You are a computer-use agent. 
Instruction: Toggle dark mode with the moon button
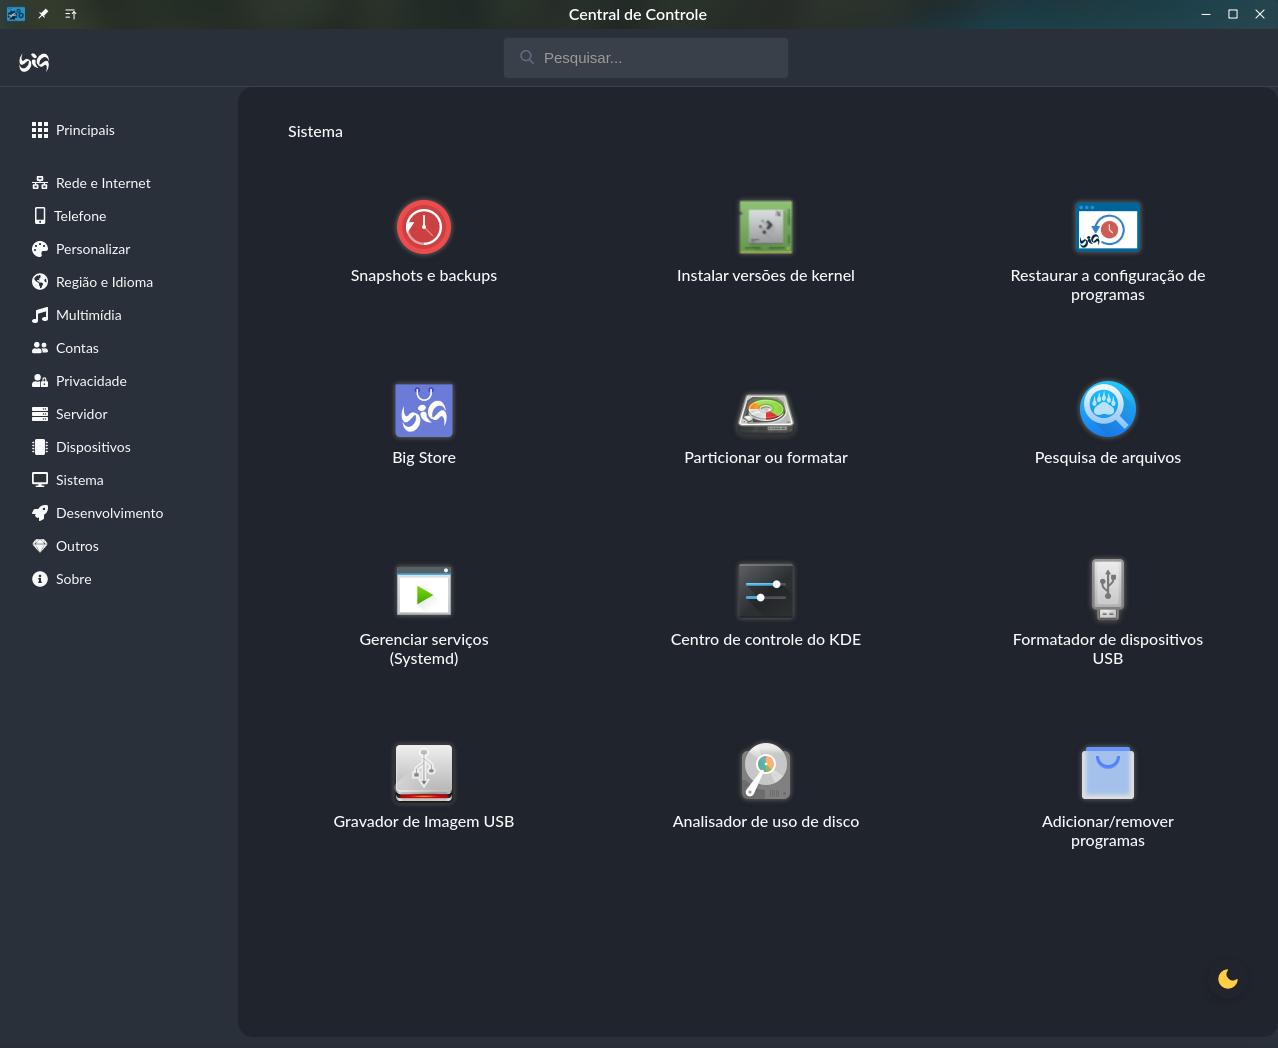(1227, 979)
